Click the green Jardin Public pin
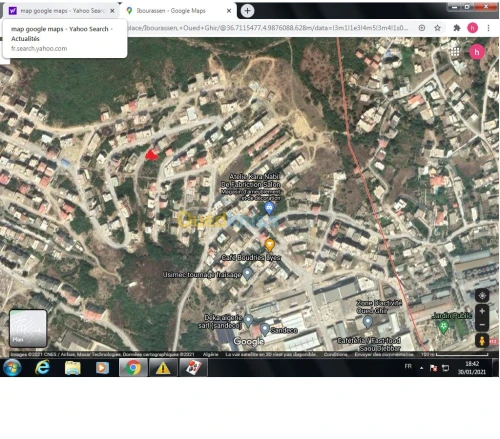Image resolution: width=500 pixels, height=439 pixels. point(443,327)
